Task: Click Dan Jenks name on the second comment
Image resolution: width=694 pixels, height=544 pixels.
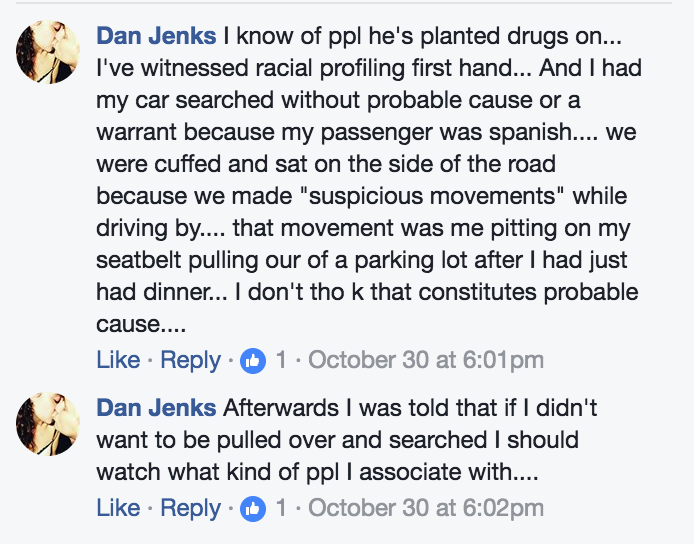Action: pyautogui.click(x=156, y=408)
